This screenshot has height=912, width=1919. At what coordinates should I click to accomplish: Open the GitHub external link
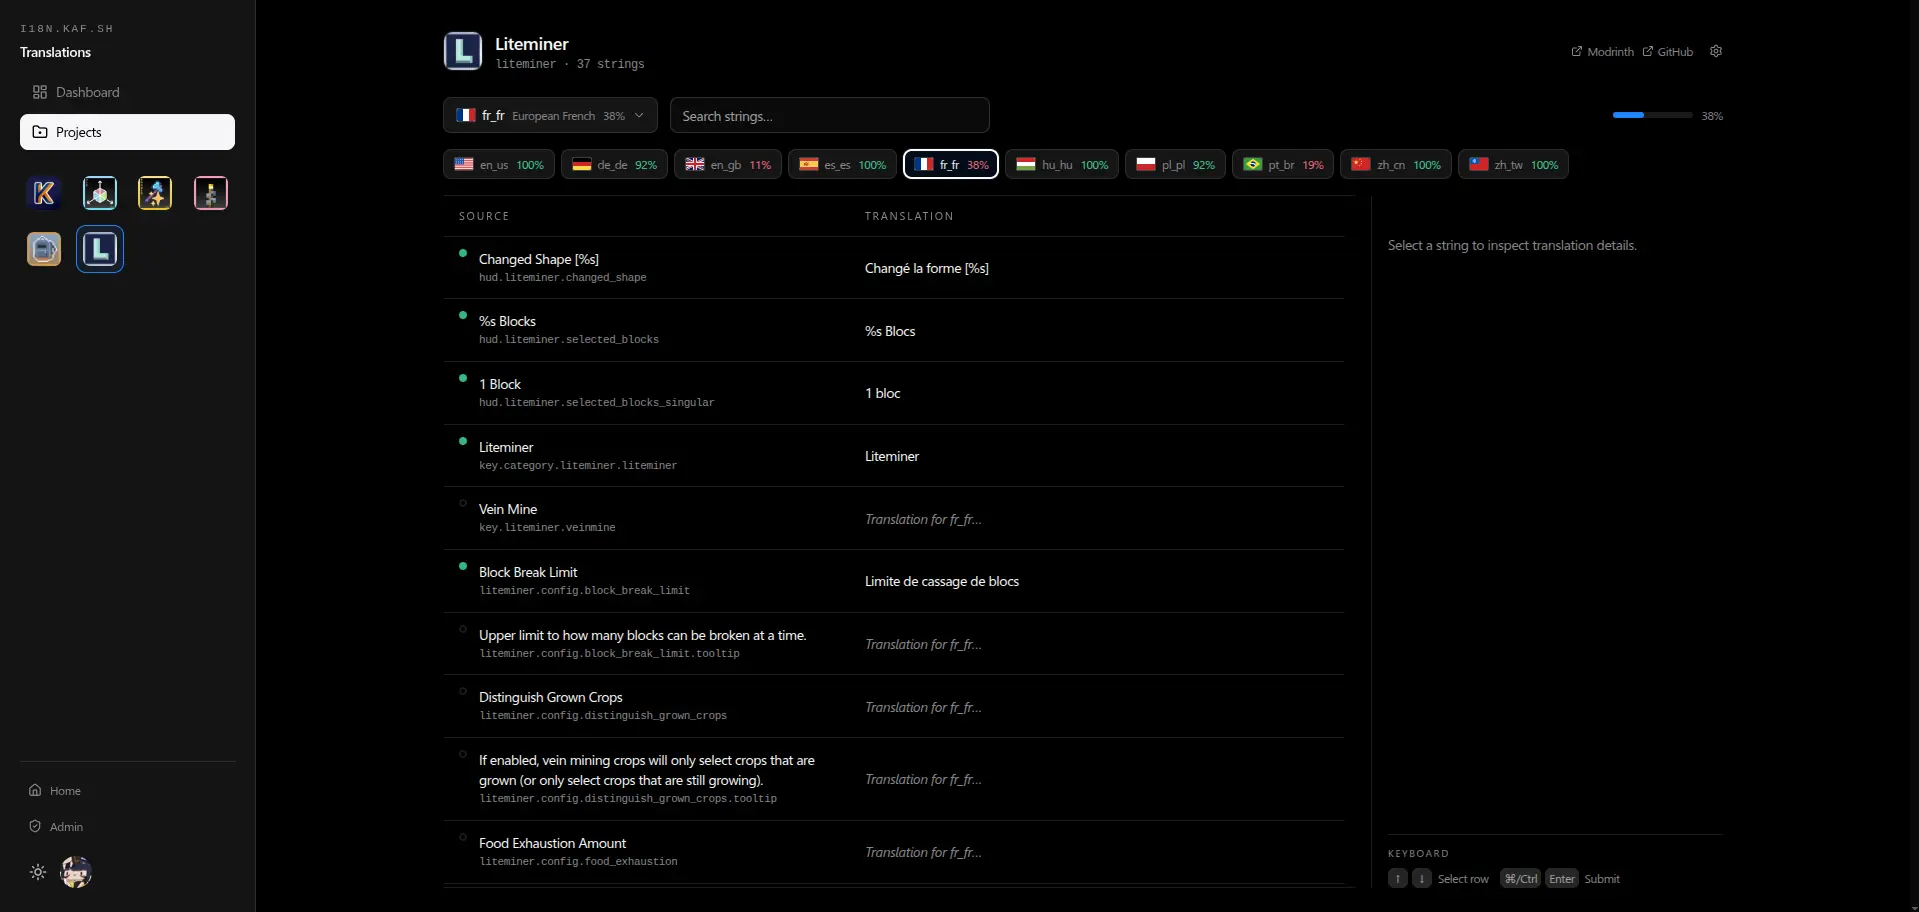tap(1668, 51)
